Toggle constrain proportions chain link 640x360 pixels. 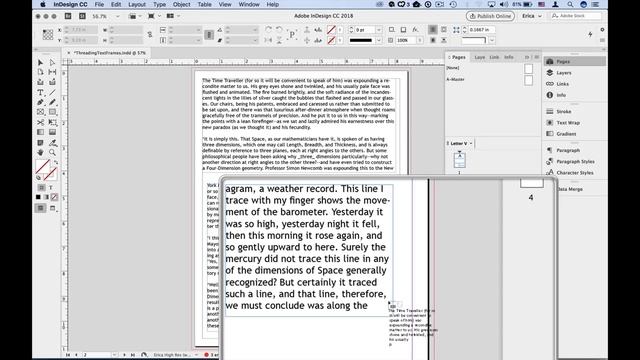click(150, 35)
